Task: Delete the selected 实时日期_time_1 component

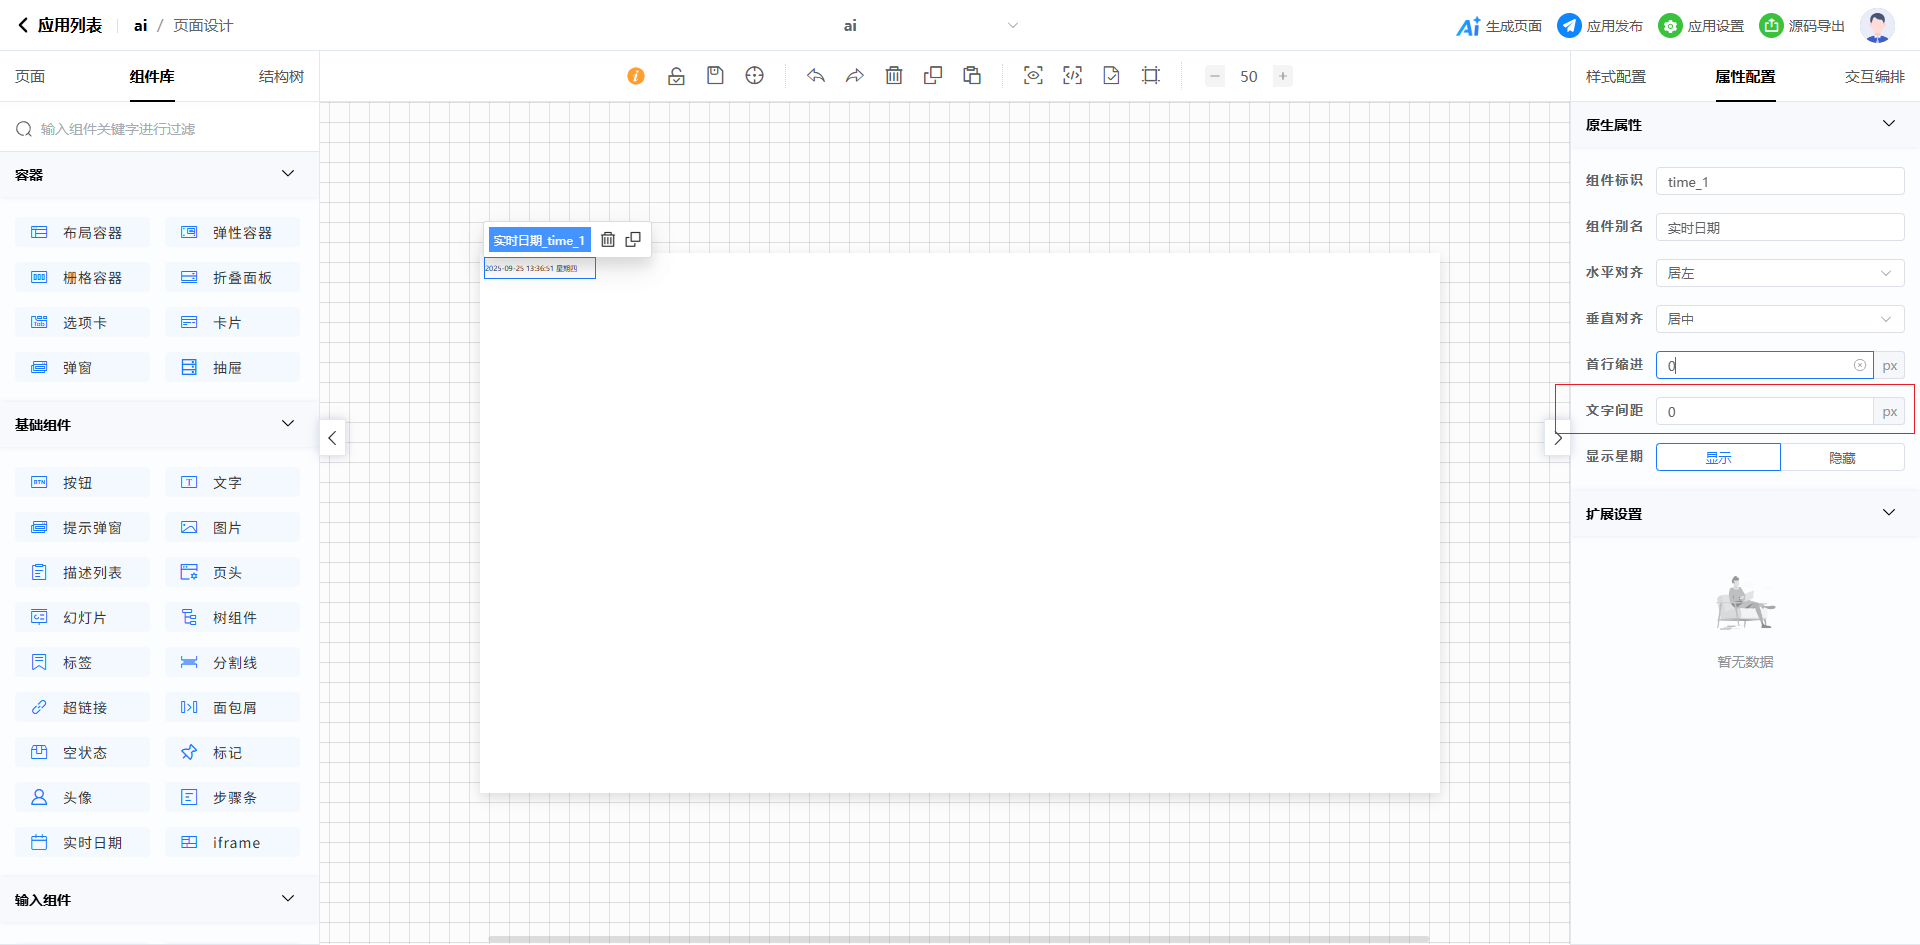Action: [x=608, y=240]
